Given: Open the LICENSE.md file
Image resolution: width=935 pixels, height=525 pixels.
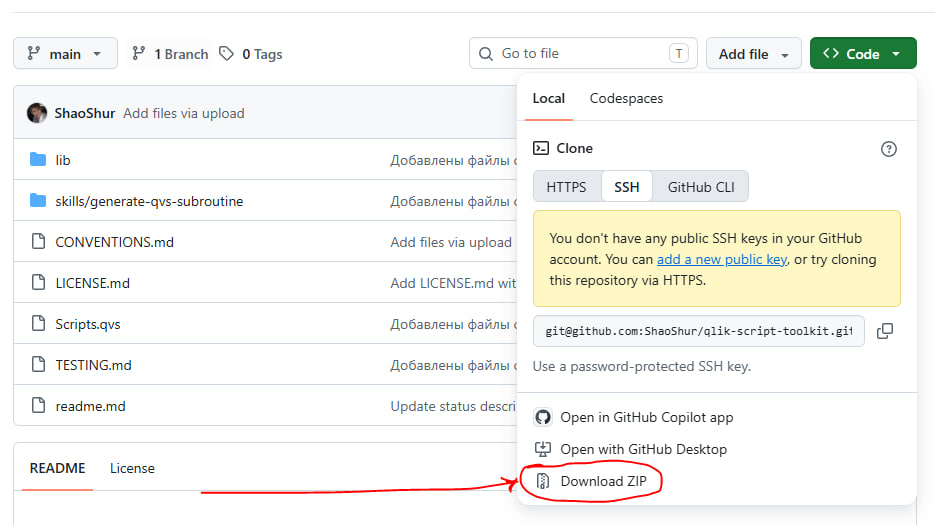Looking at the screenshot, I should pos(92,283).
